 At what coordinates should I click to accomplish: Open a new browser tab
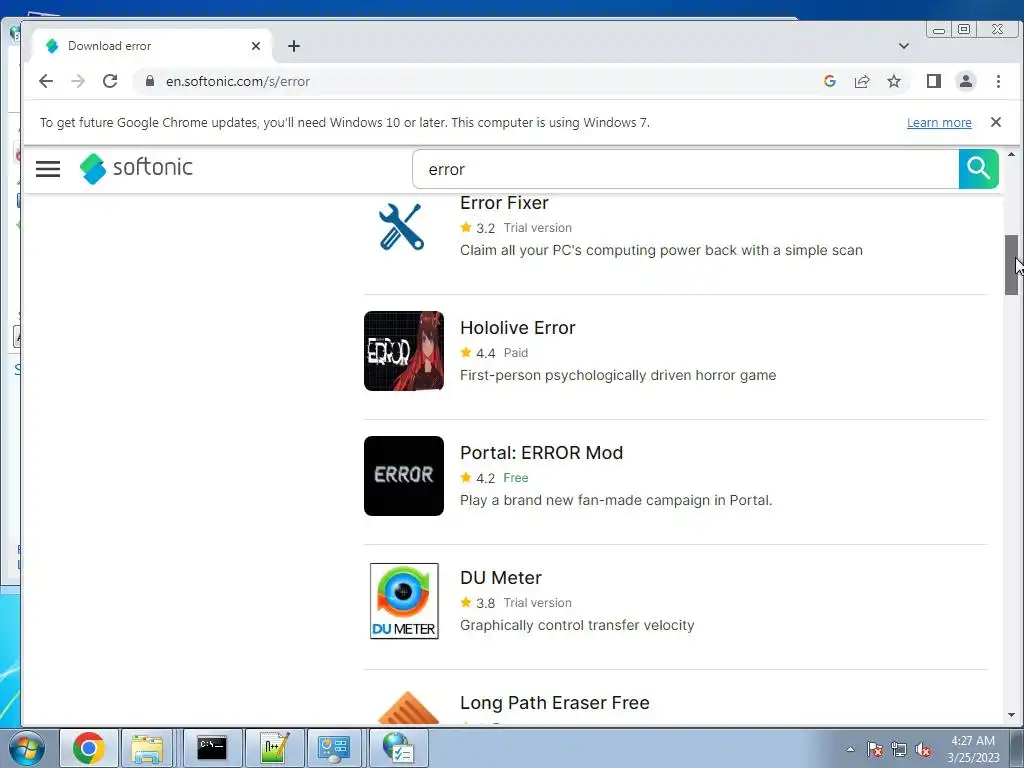(294, 46)
